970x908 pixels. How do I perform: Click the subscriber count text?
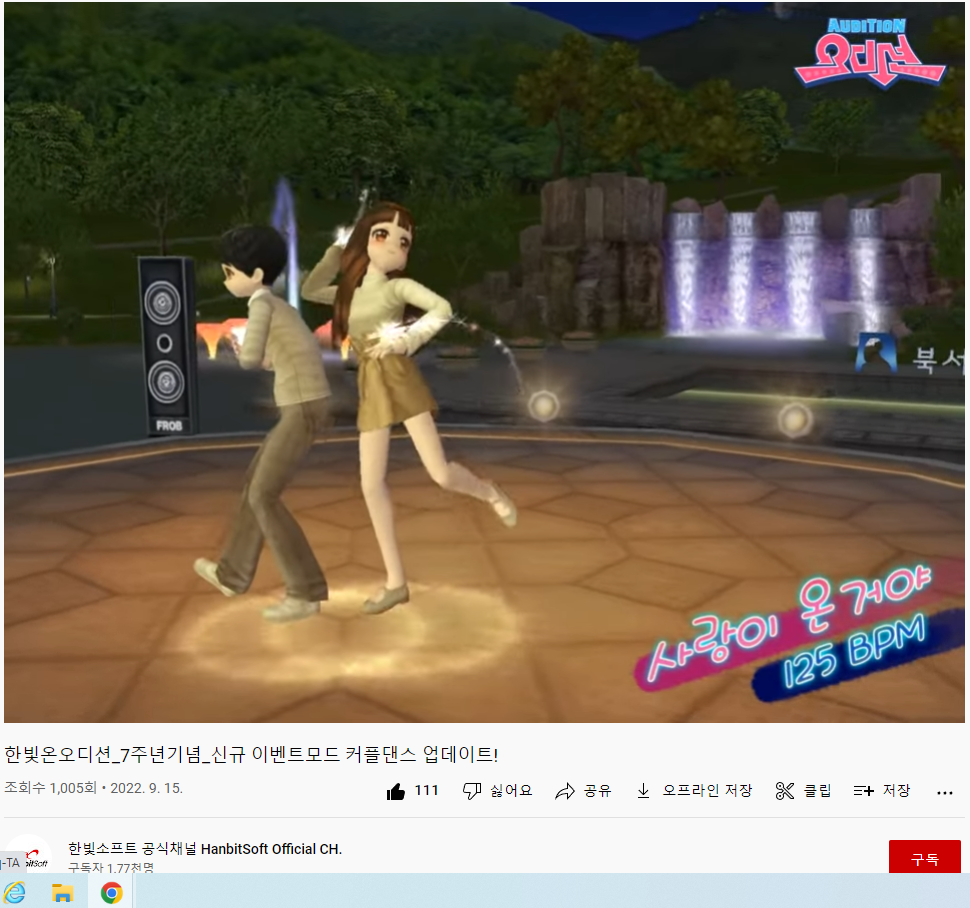pyautogui.click(x=111, y=868)
